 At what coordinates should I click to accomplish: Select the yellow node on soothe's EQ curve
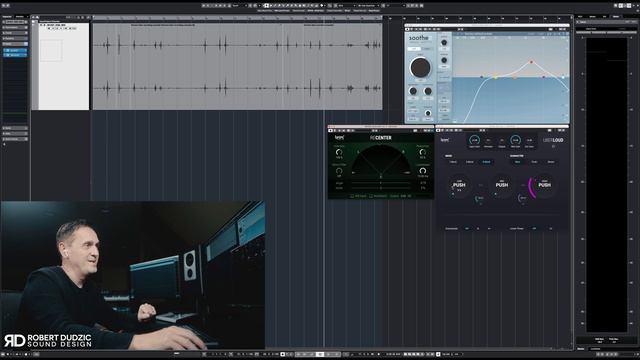[x=496, y=77]
